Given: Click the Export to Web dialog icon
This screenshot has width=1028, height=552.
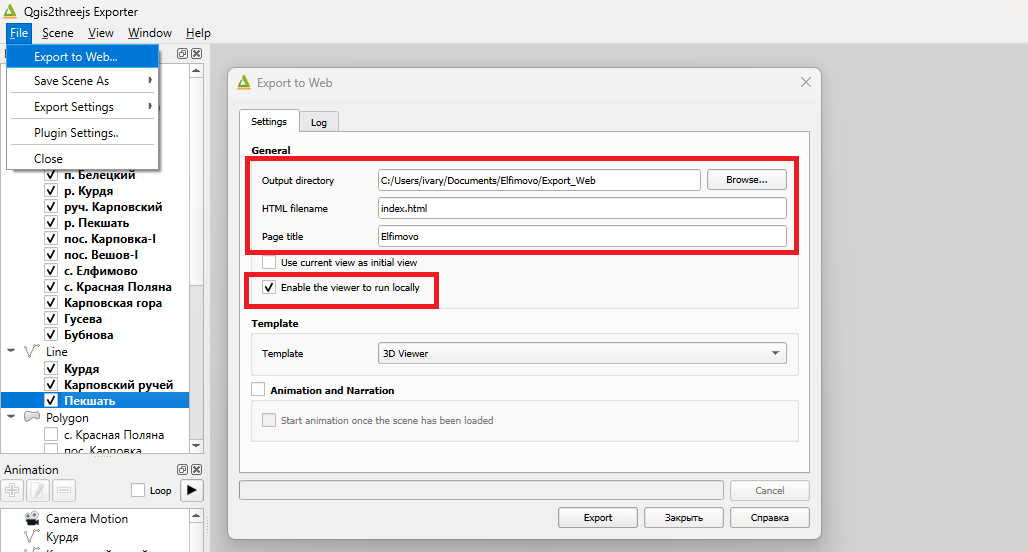Looking at the screenshot, I should coord(244,82).
